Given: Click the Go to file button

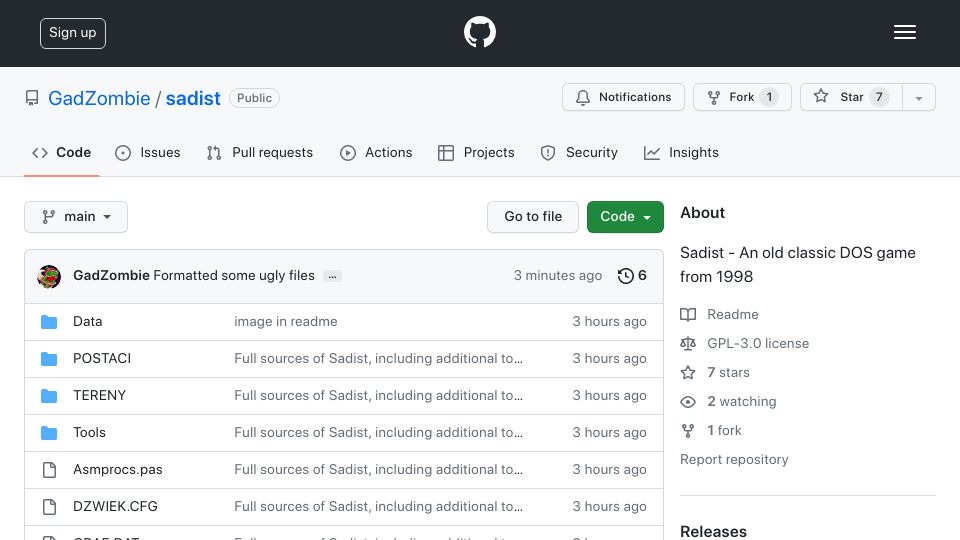Looking at the screenshot, I should click(533, 217).
